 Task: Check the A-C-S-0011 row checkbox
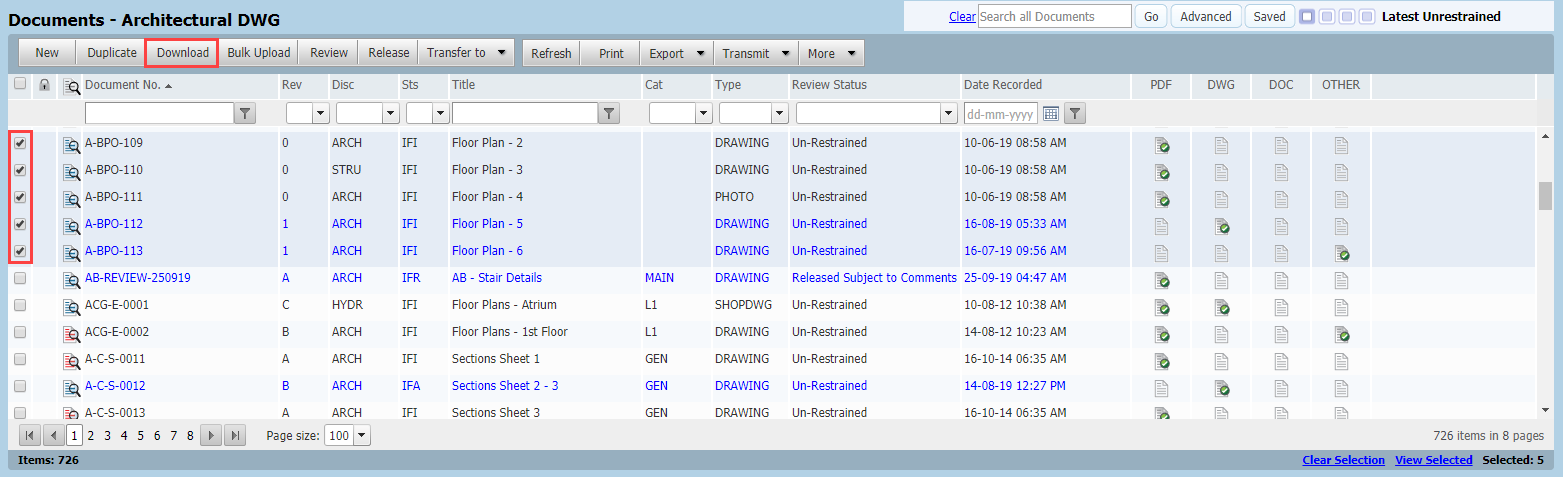pyautogui.click(x=20, y=359)
